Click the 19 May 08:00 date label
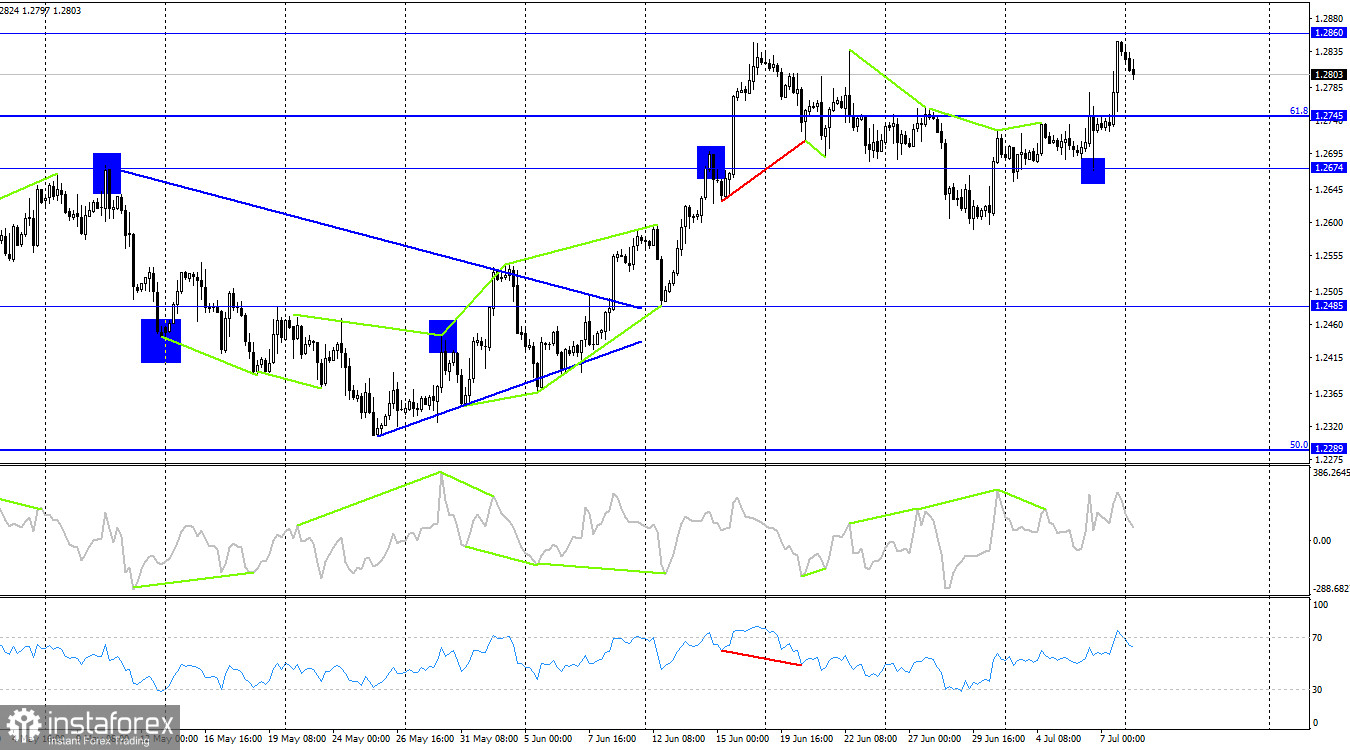Screen dimensions: 1350x750 coord(298,738)
